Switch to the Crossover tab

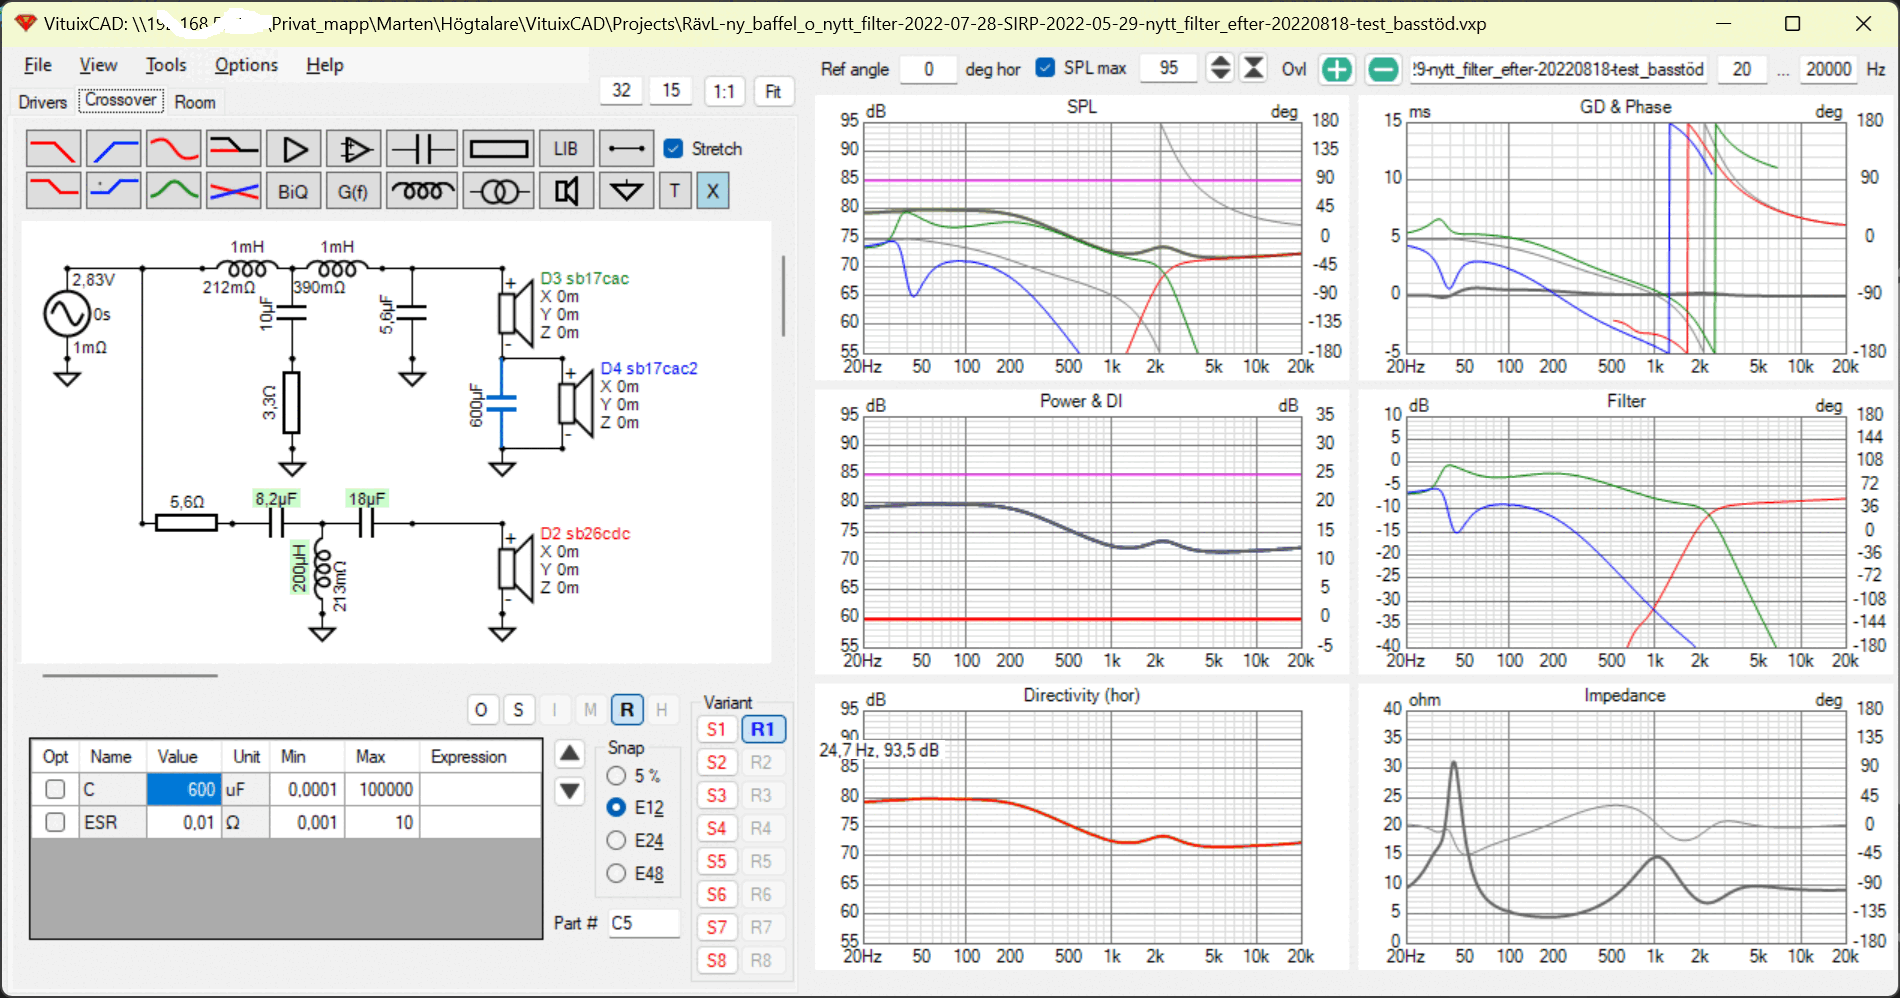(x=121, y=100)
